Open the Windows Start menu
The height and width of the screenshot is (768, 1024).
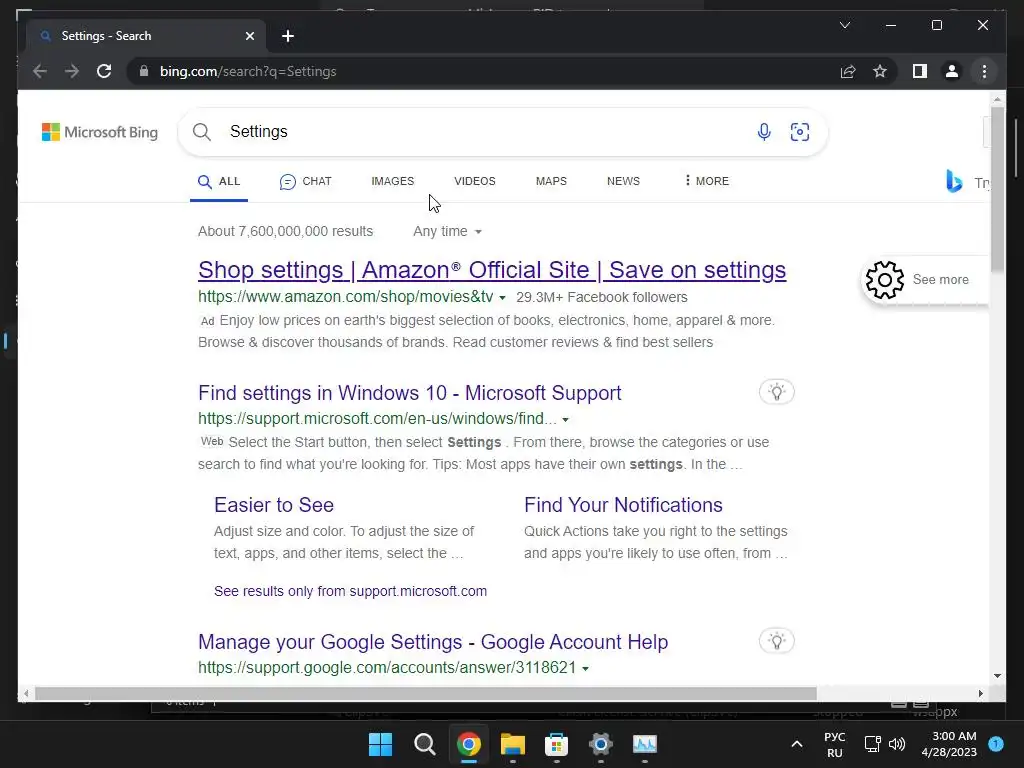[x=380, y=744]
